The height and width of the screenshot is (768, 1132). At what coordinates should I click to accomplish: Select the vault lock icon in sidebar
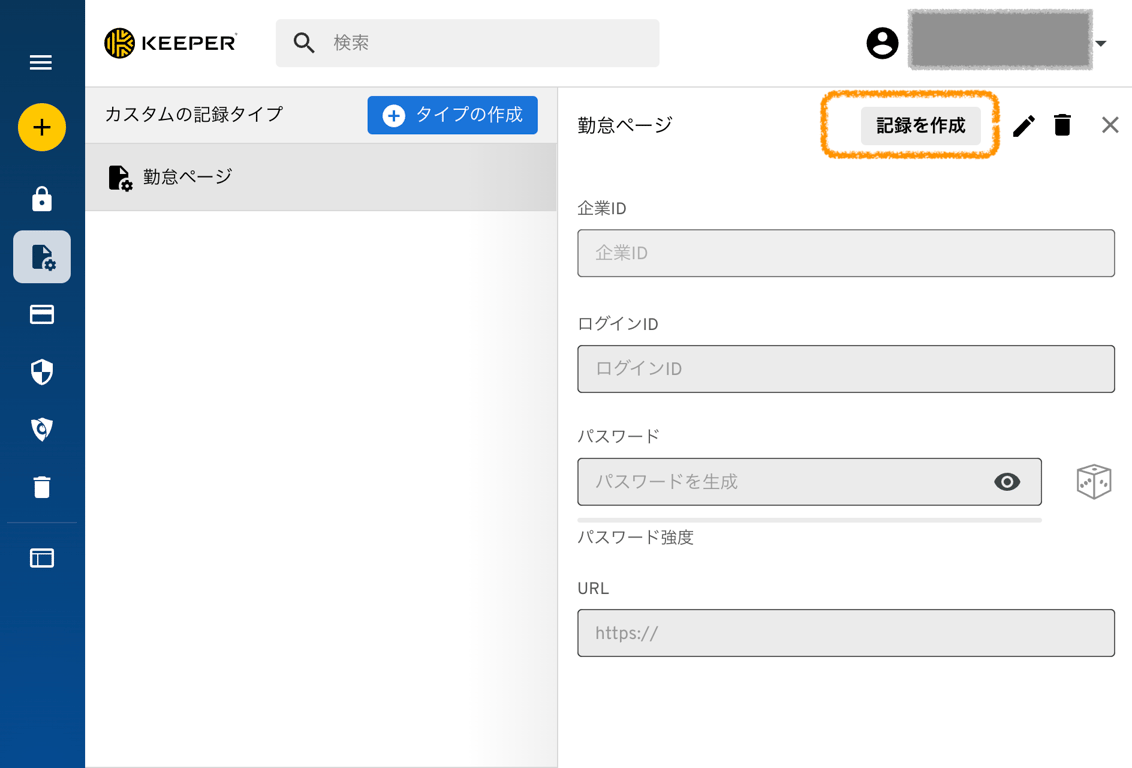41,199
